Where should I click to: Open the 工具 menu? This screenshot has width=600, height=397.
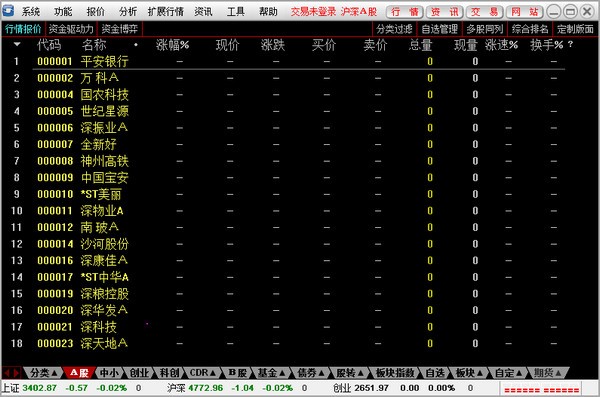(236, 11)
